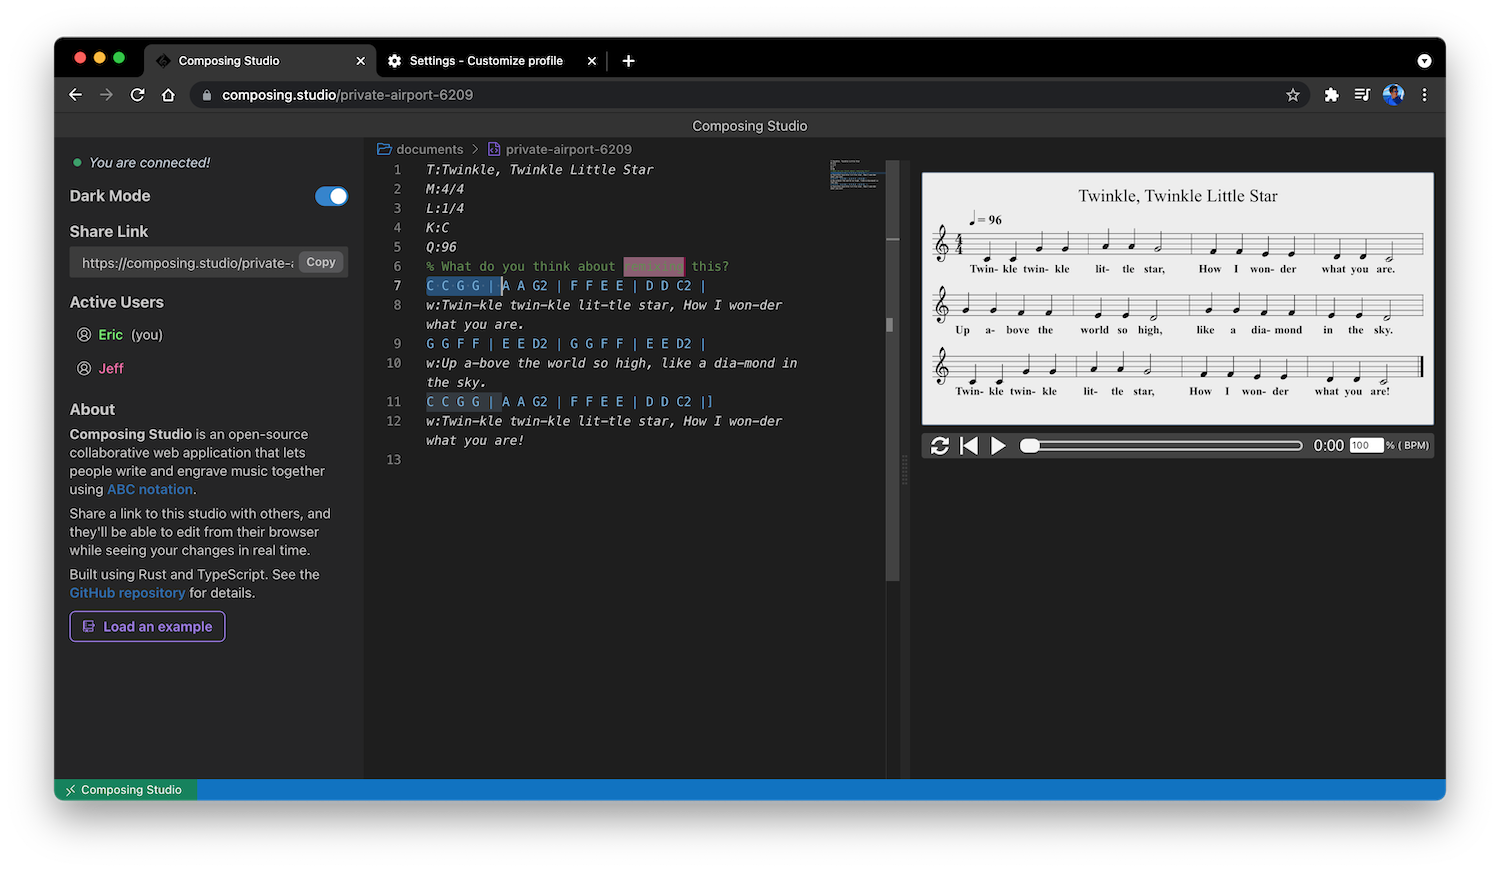Open a new browser tab
1500x872 pixels.
point(628,61)
